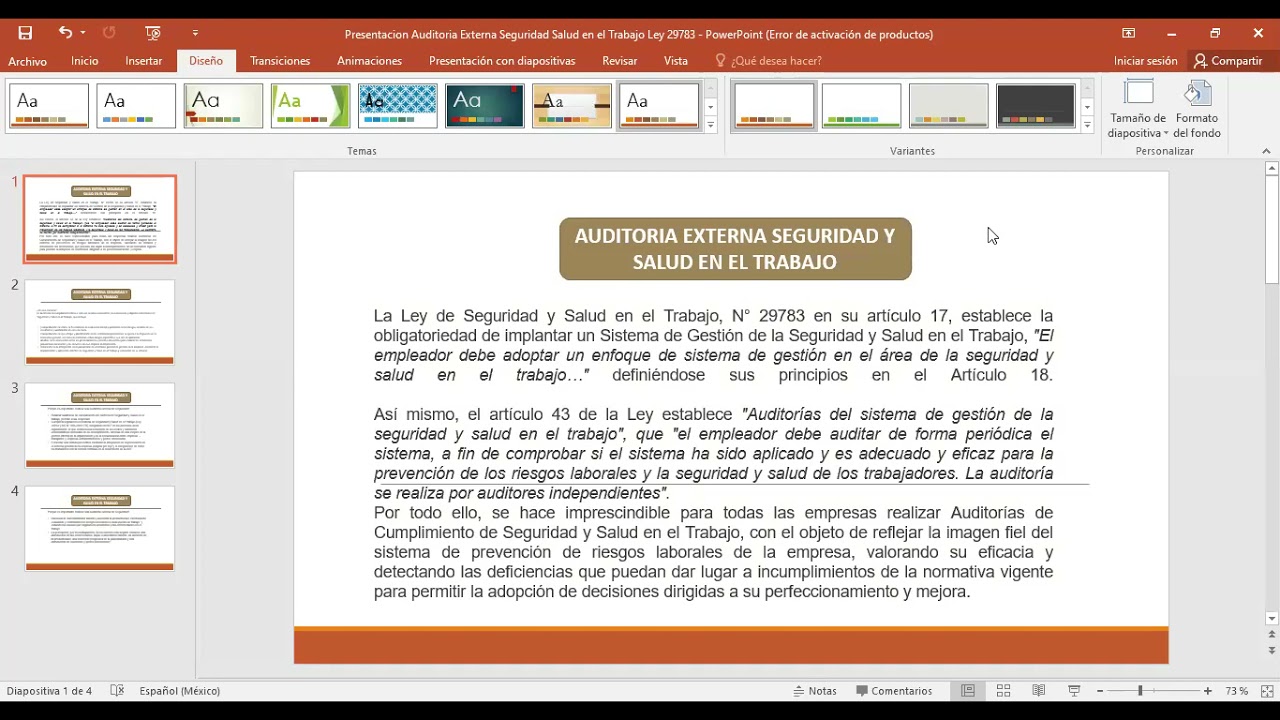Viewport: 1280px width, 720px height.
Task: Apply the green gradient theme
Action: click(310, 106)
